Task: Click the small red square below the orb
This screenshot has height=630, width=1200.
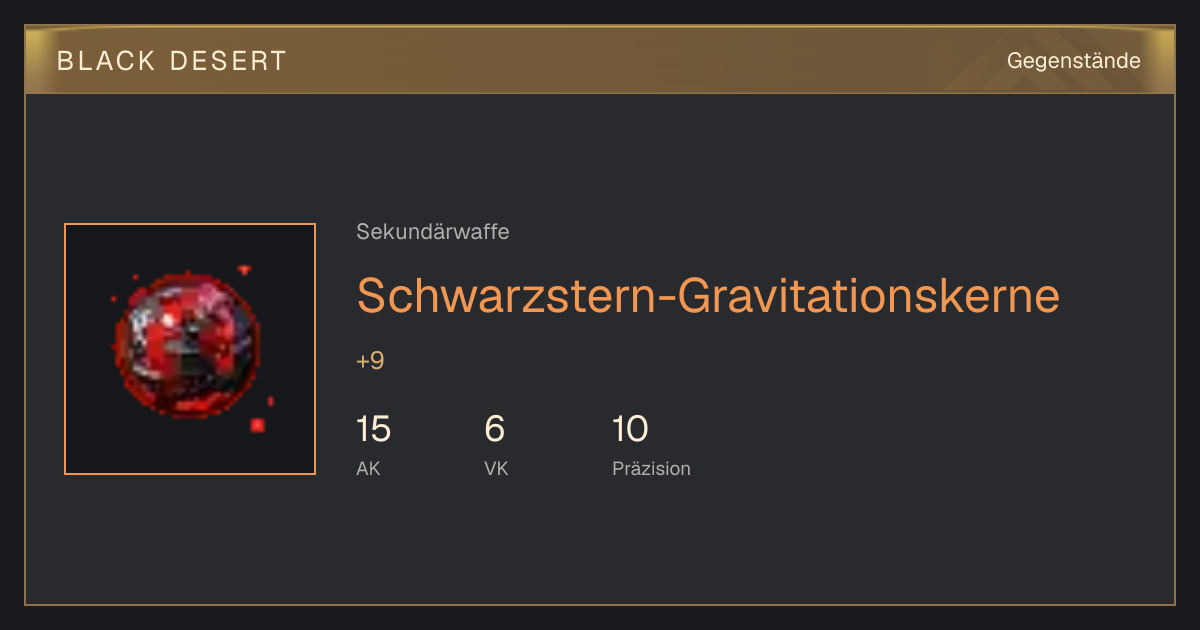Action: 257,425
